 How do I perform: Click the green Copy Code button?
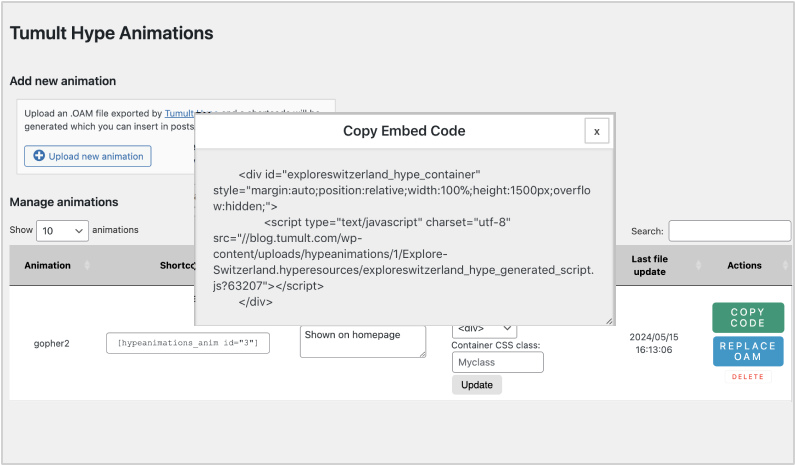point(747,317)
